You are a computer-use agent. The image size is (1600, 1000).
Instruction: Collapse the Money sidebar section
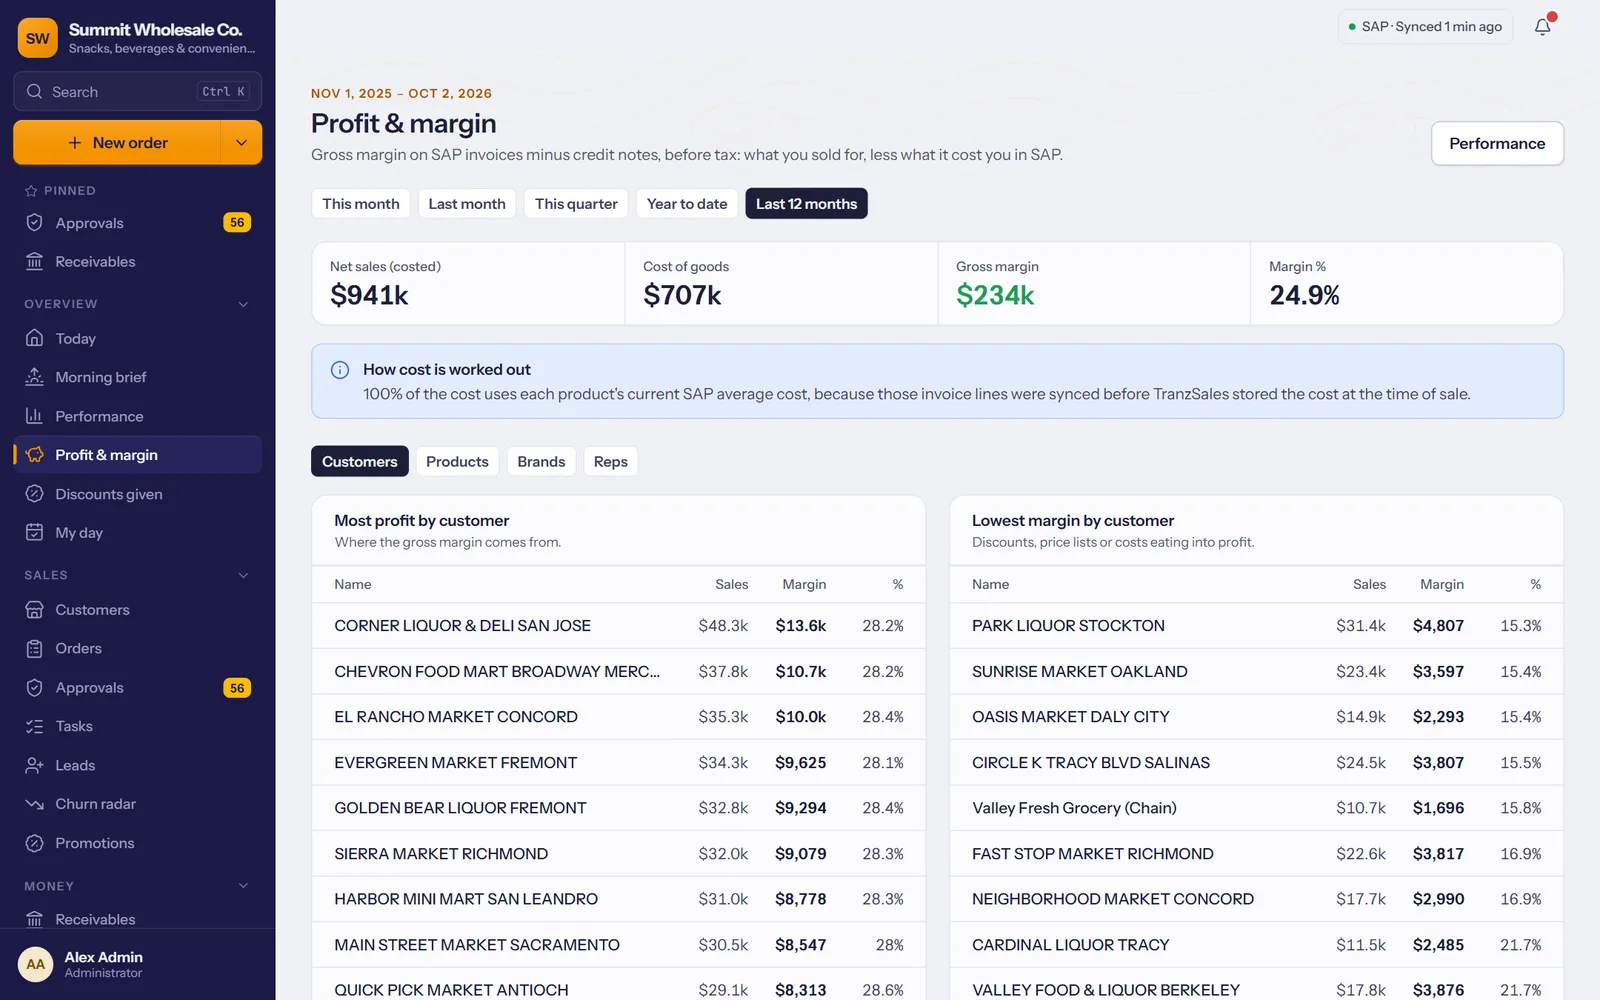(x=243, y=886)
